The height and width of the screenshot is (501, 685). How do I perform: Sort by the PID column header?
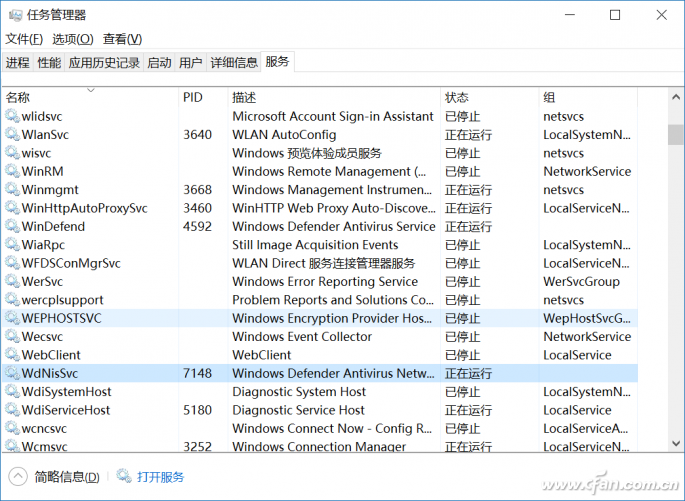203,97
